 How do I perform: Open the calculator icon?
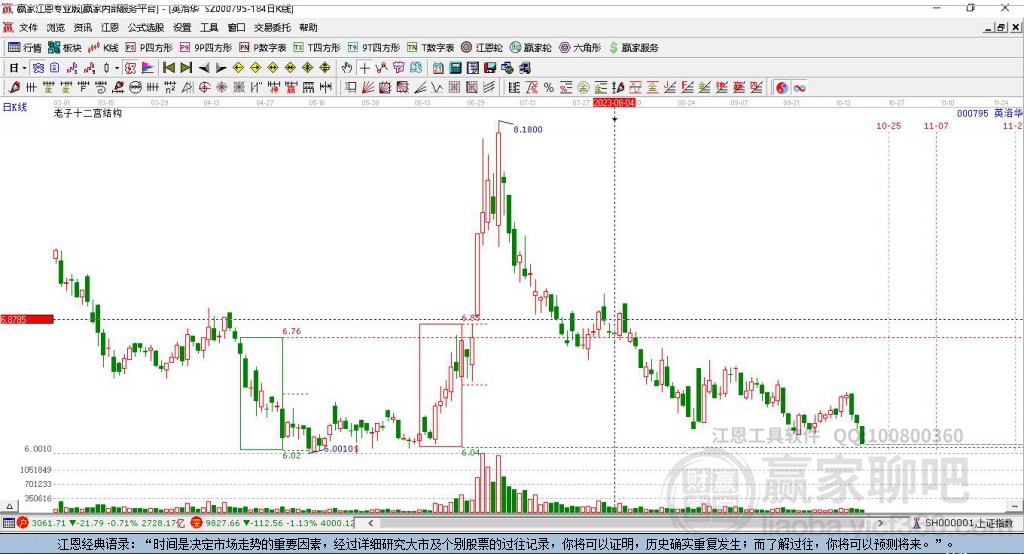[x=456, y=68]
